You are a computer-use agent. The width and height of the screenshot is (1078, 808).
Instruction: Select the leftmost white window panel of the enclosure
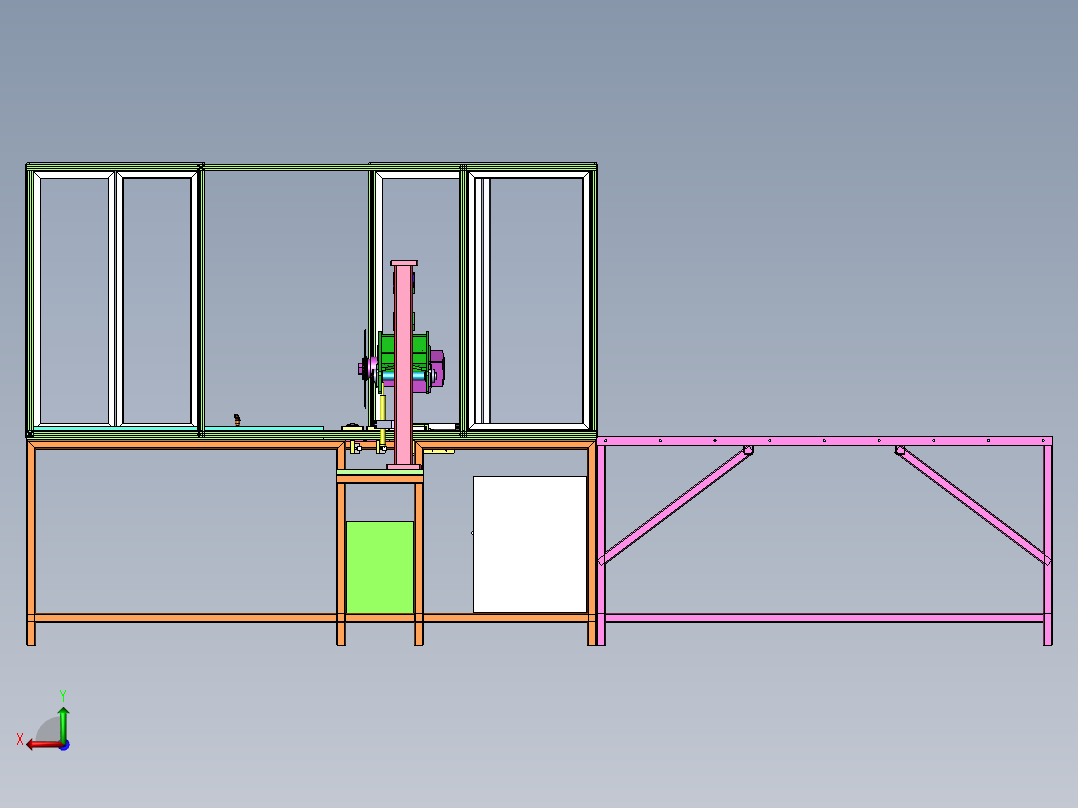pyautogui.click(x=74, y=300)
